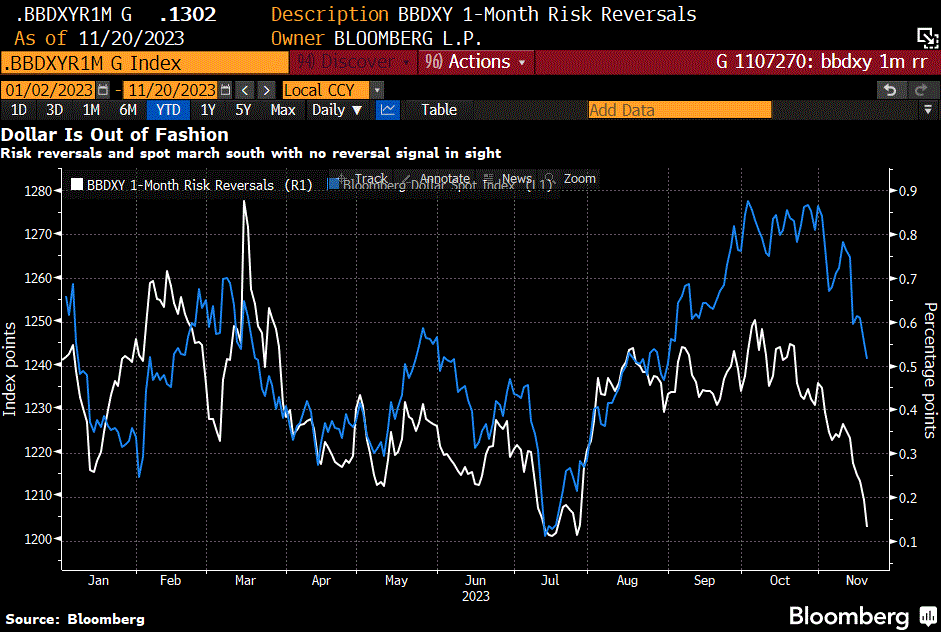Click the Source: Bloomberg footer text
Viewport: 941px width, 632px height.
point(75,619)
